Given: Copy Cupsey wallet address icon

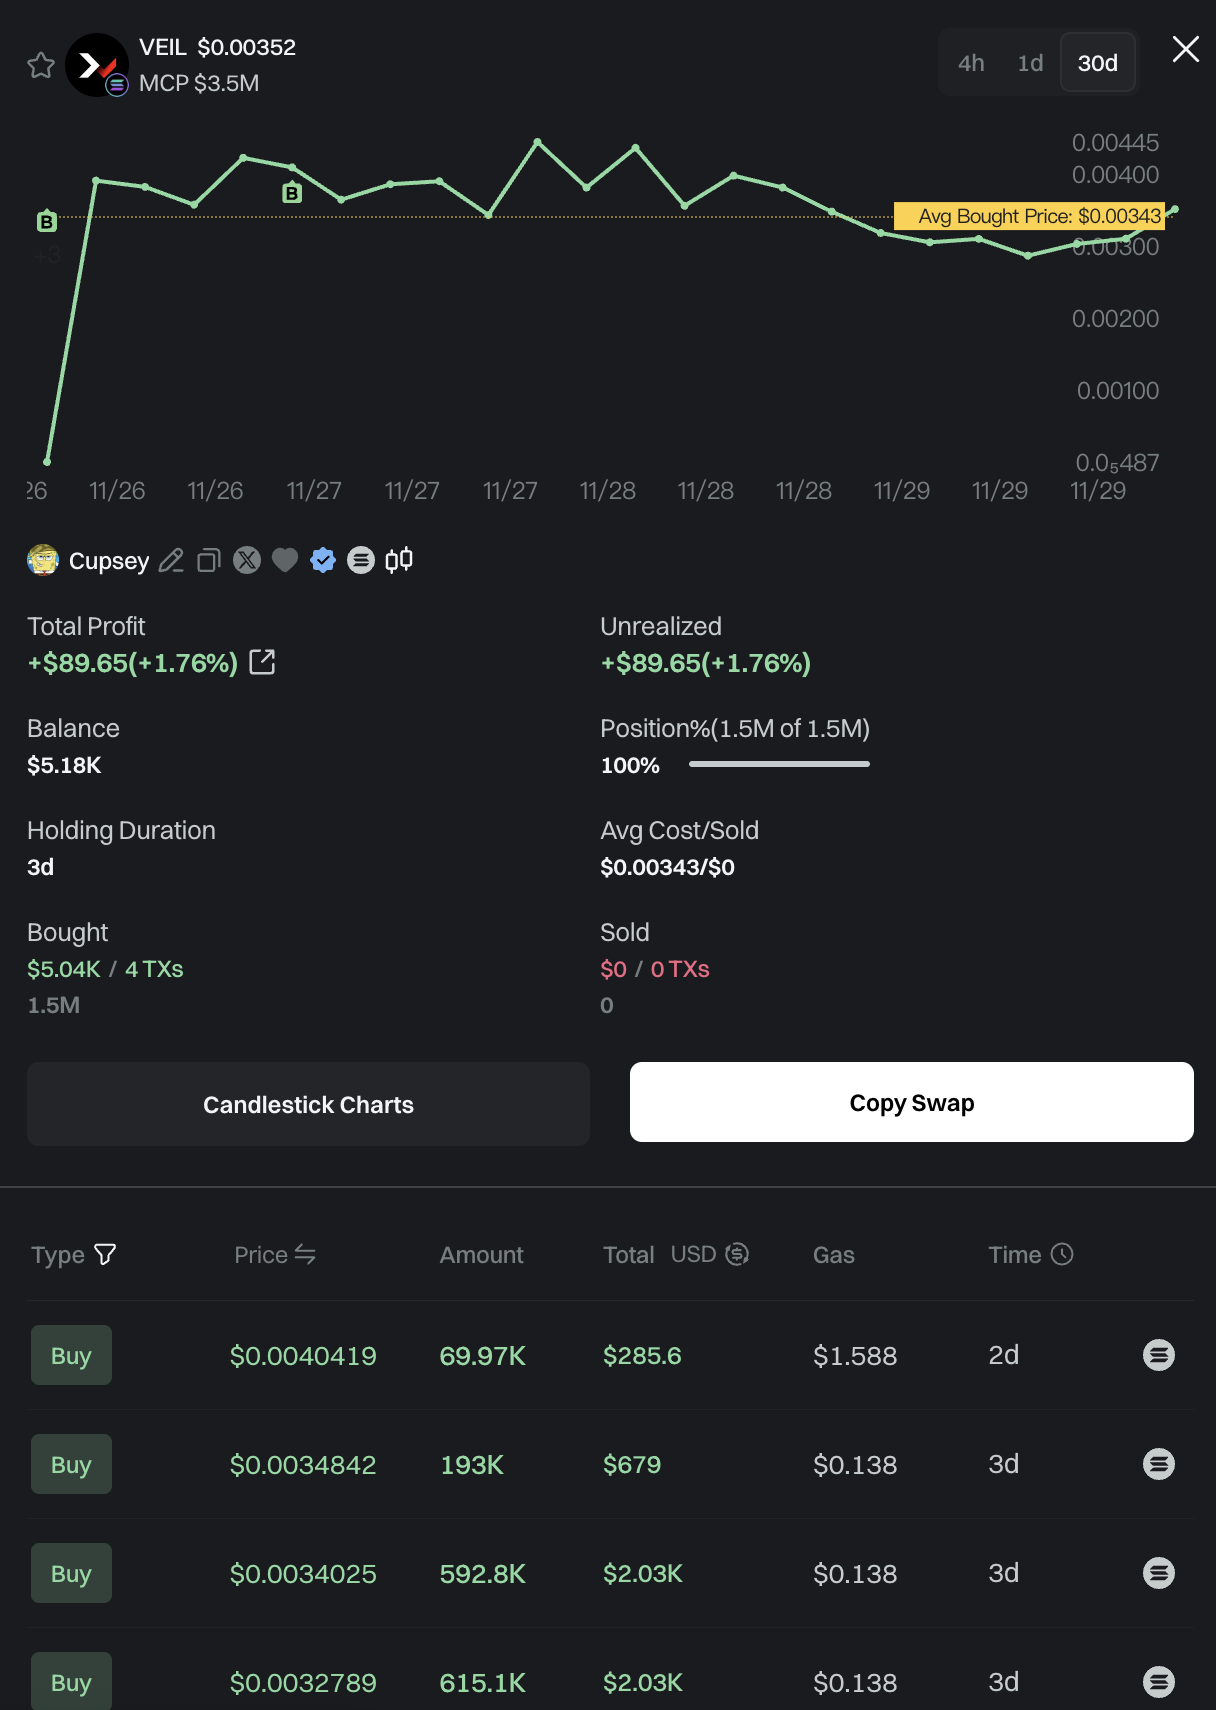Looking at the screenshot, I should [208, 561].
